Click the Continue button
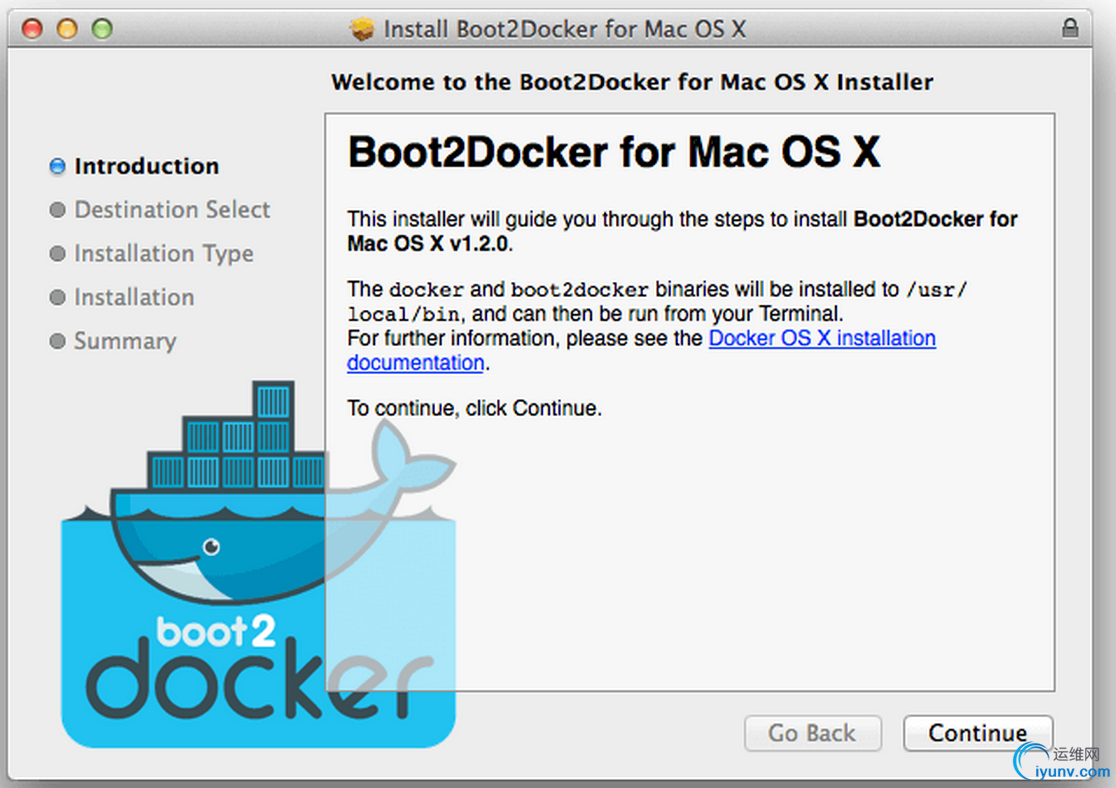 pos(977,732)
